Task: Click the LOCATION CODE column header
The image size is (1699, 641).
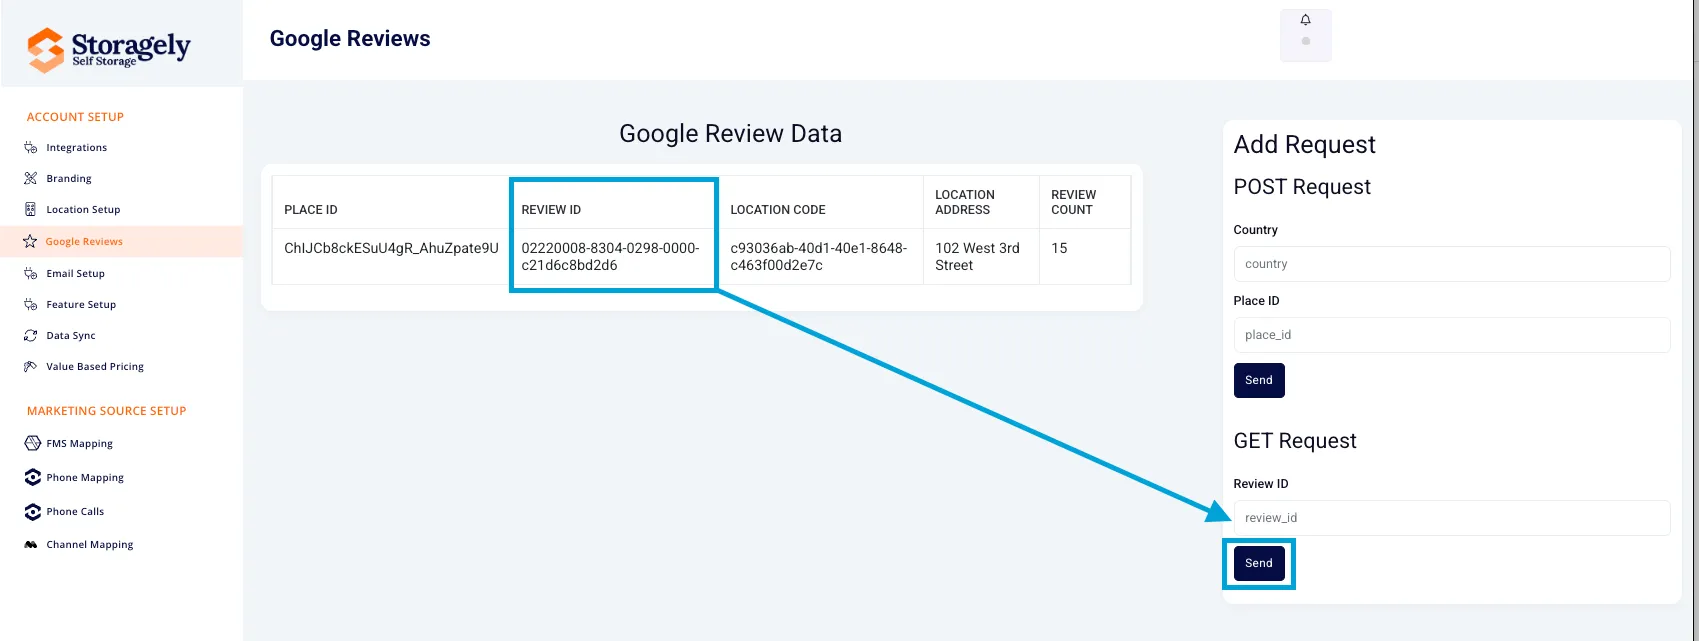Action: 778,210
